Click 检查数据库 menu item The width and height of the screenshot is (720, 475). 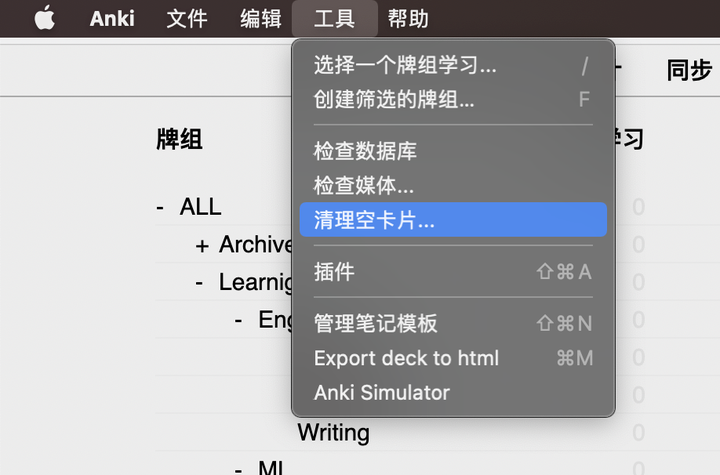(x=365, y=152)
